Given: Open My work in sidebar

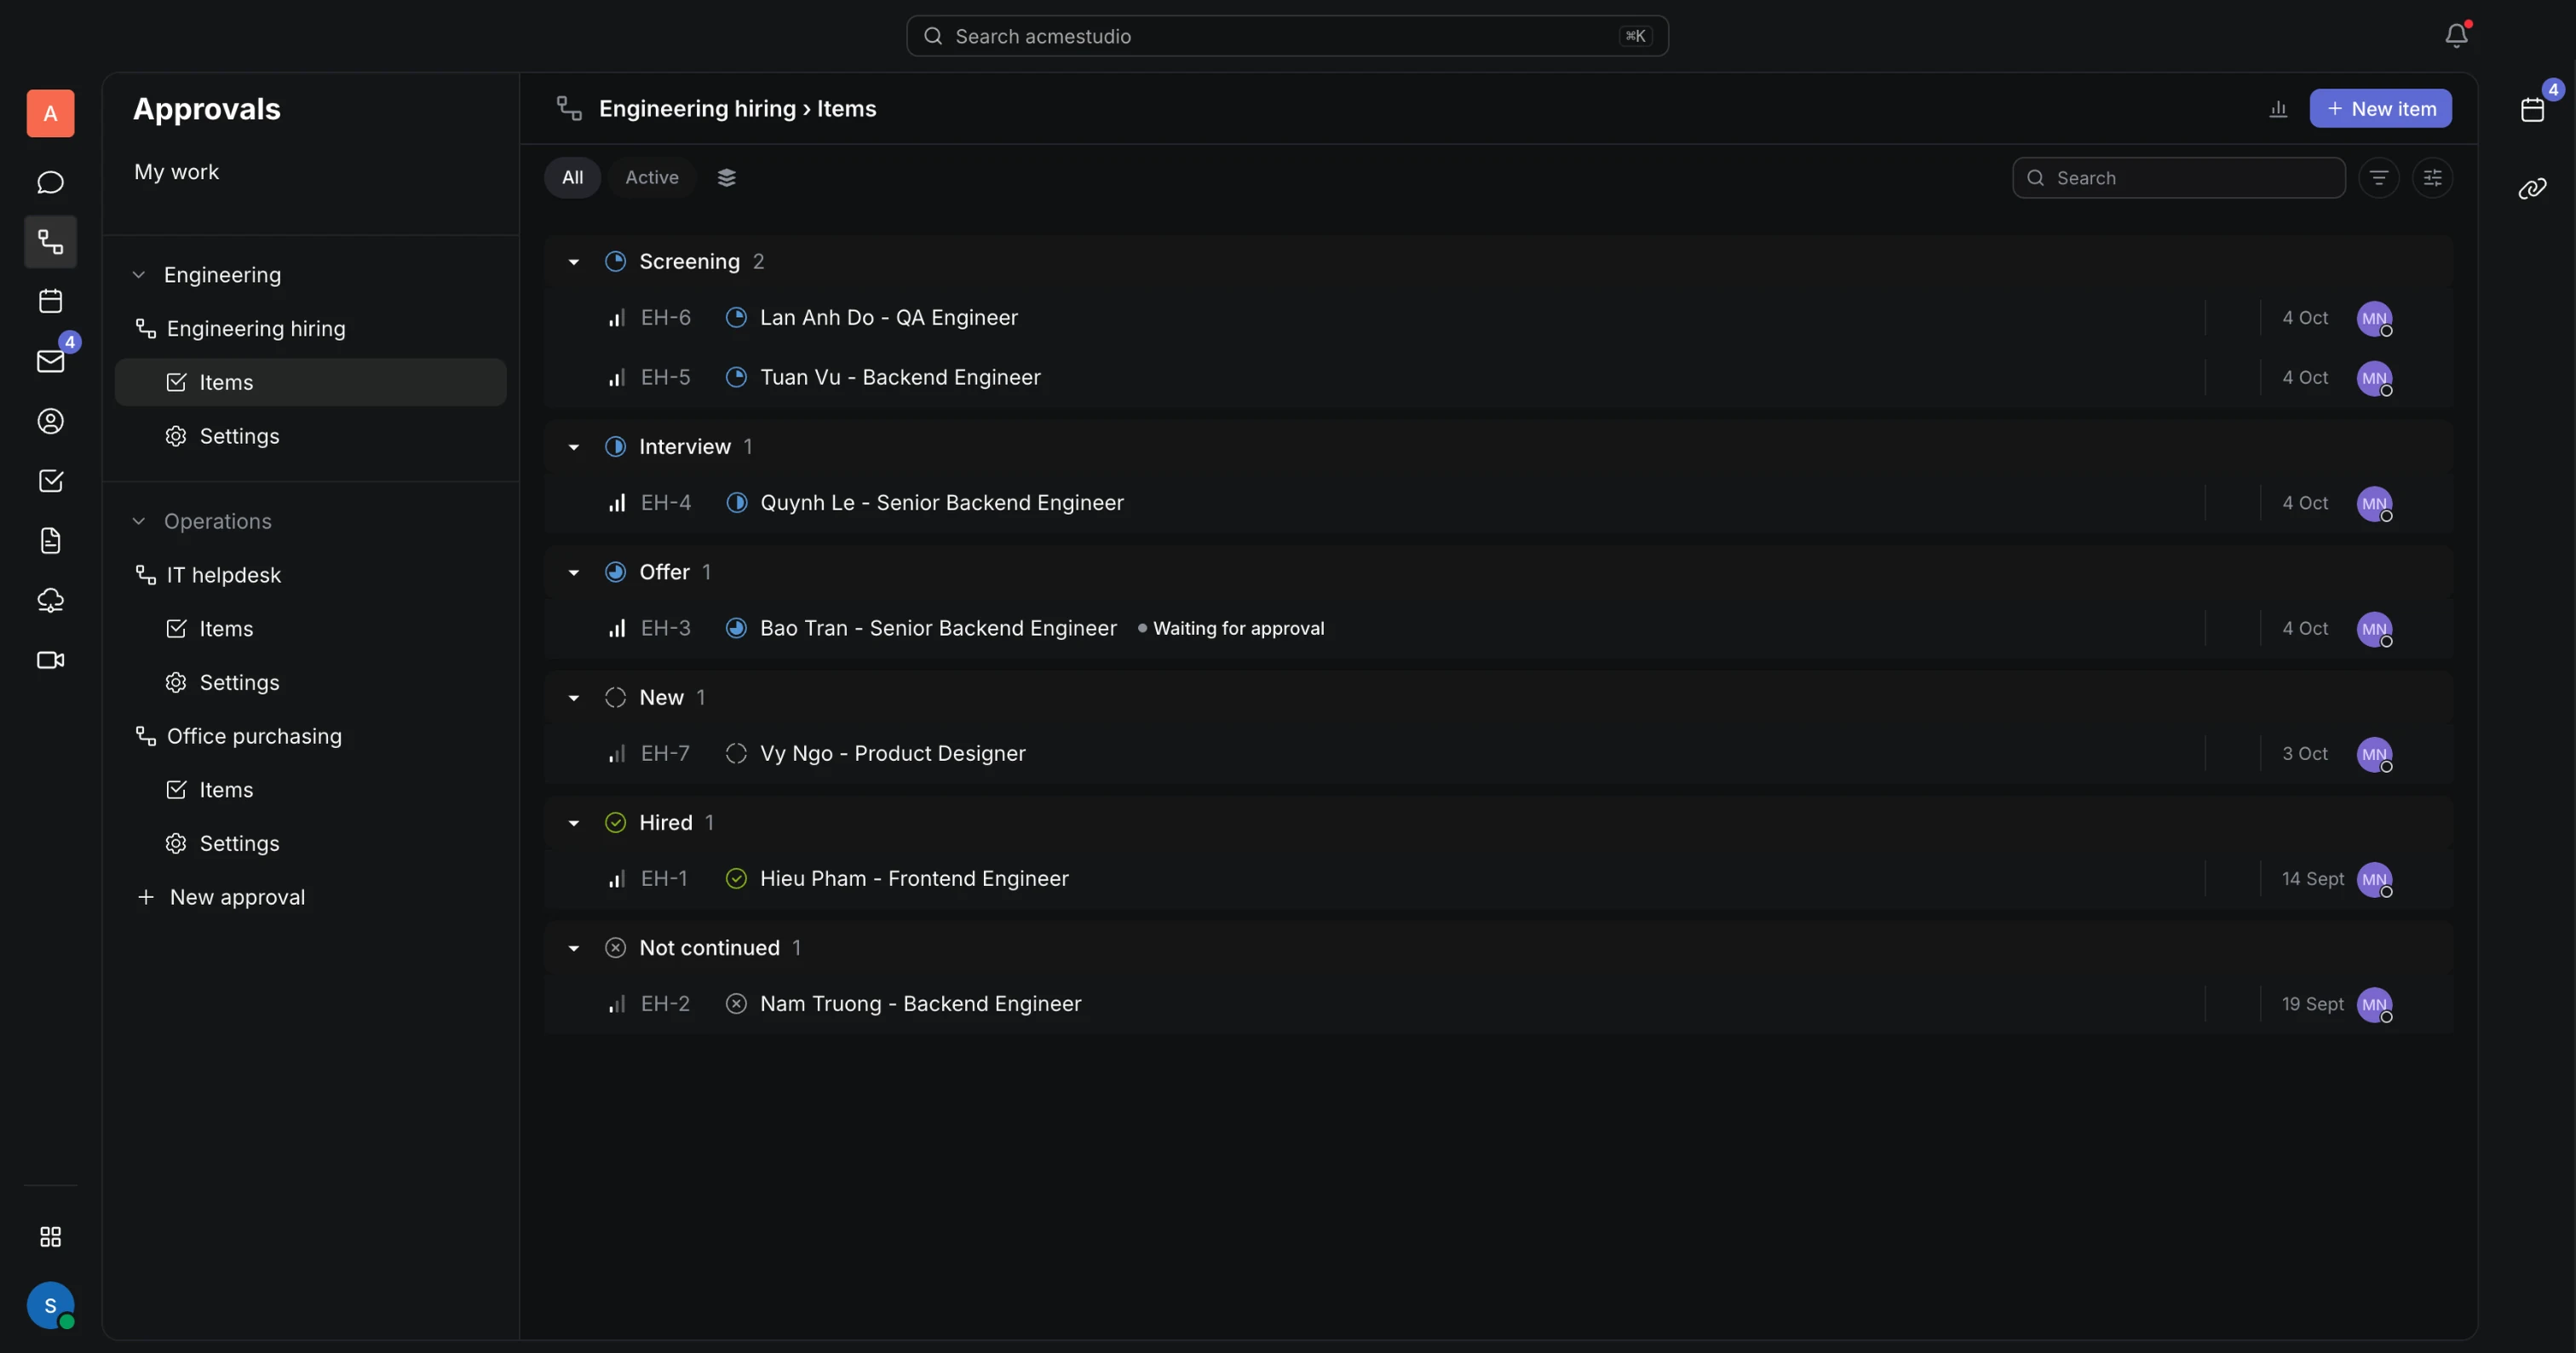Looking at the screenshot, I should tap(176, 172).
